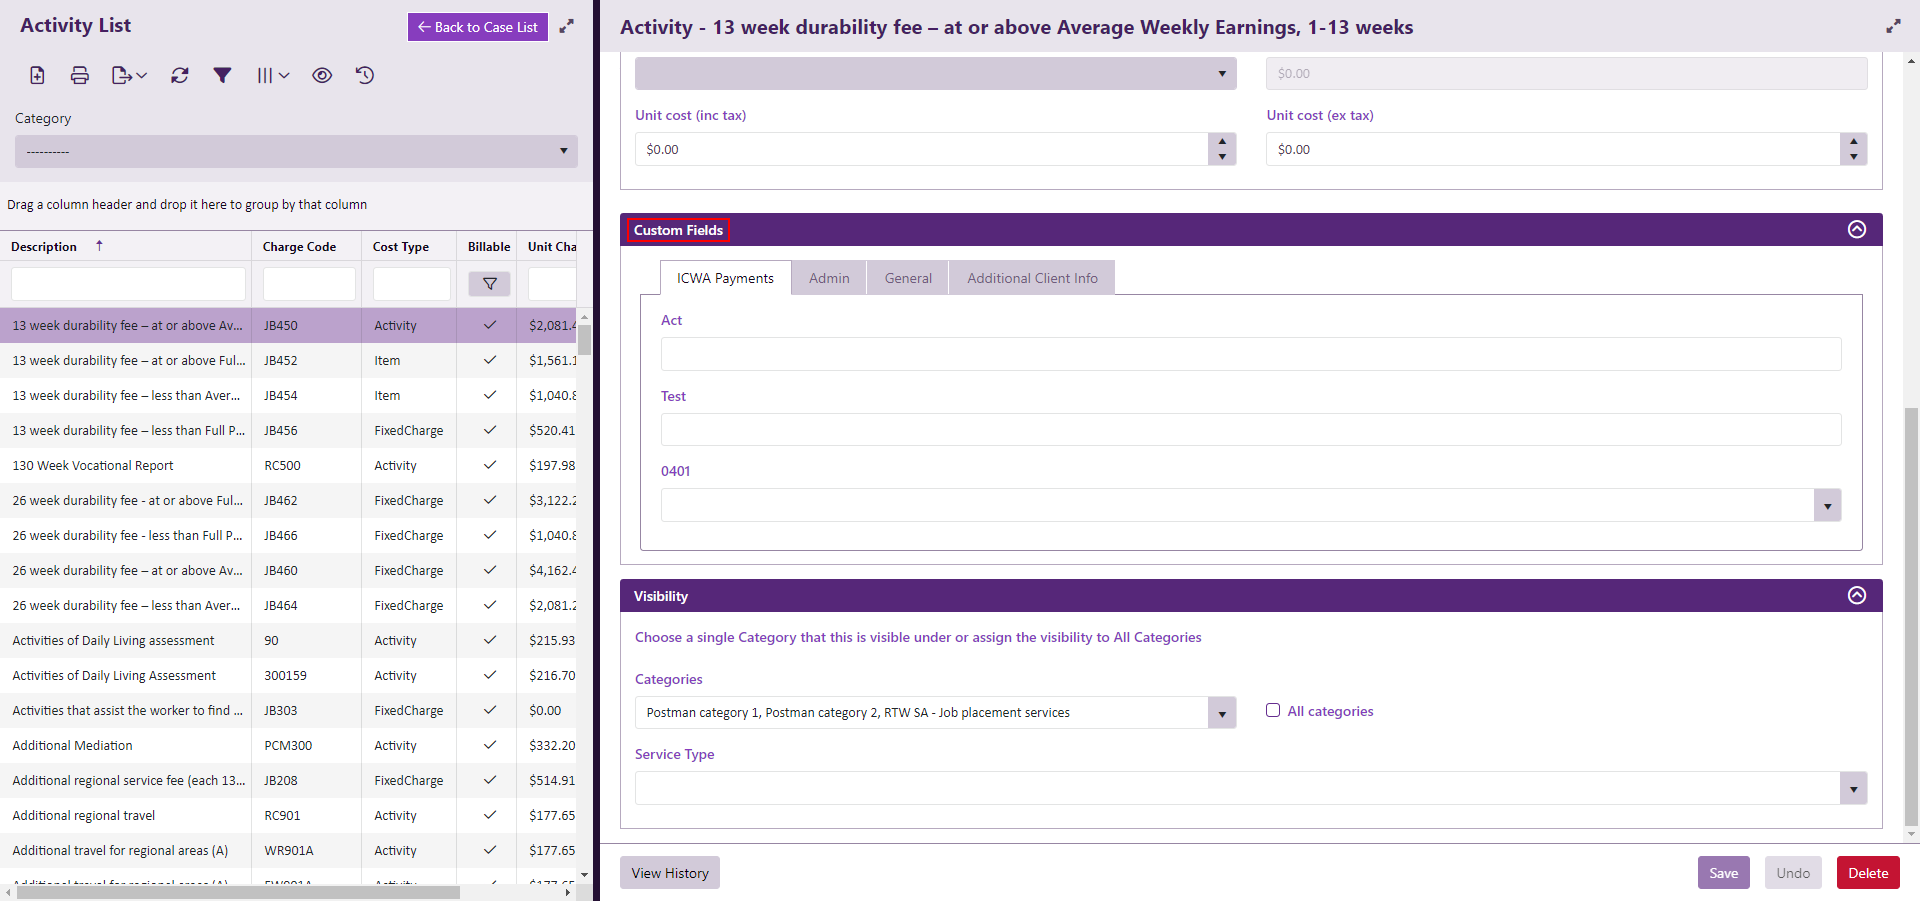The height and width of the screenshot is (901, 1920).
Task: Open the column chooser menu
Action: (272, 75)
